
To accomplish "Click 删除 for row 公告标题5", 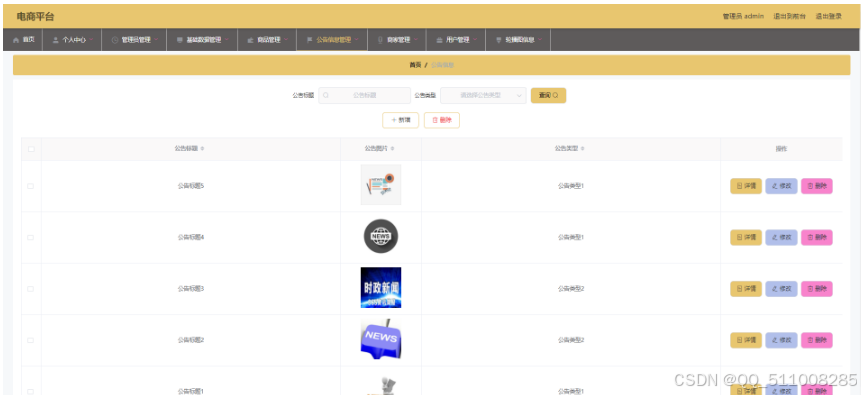I will (817, 186).
